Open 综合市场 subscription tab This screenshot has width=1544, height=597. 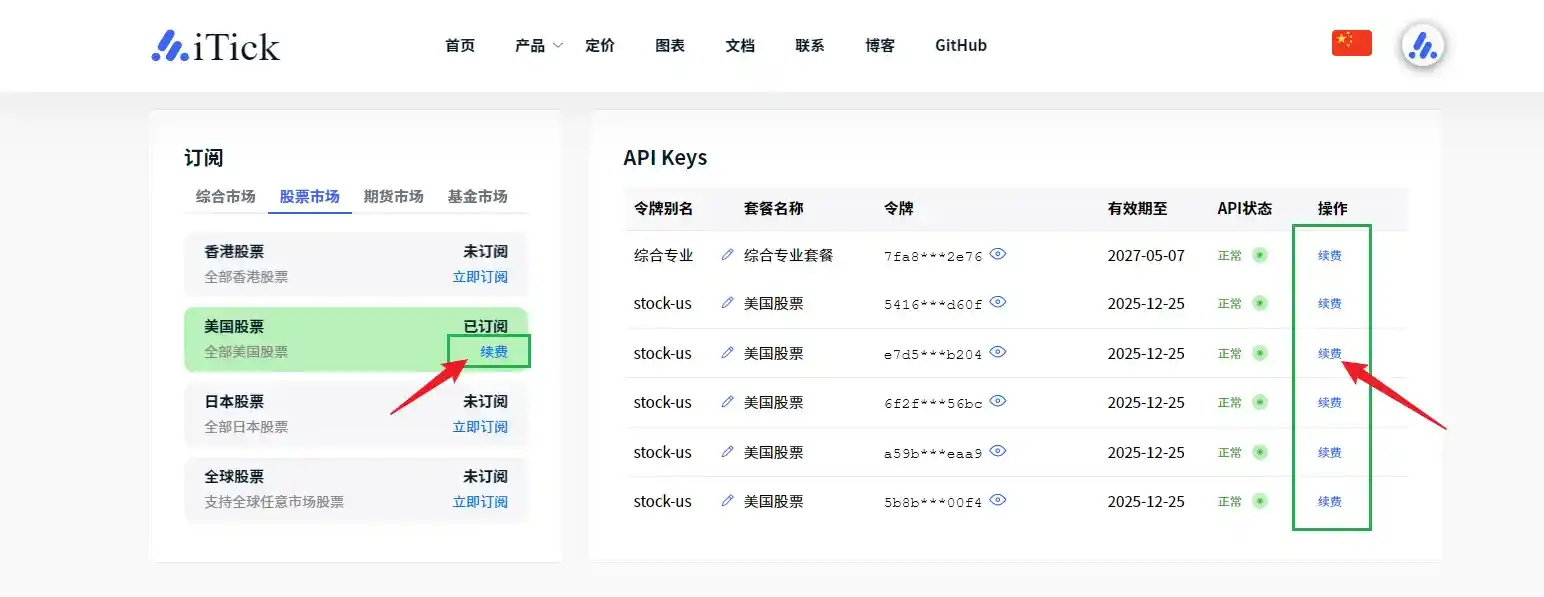point(225,196)
